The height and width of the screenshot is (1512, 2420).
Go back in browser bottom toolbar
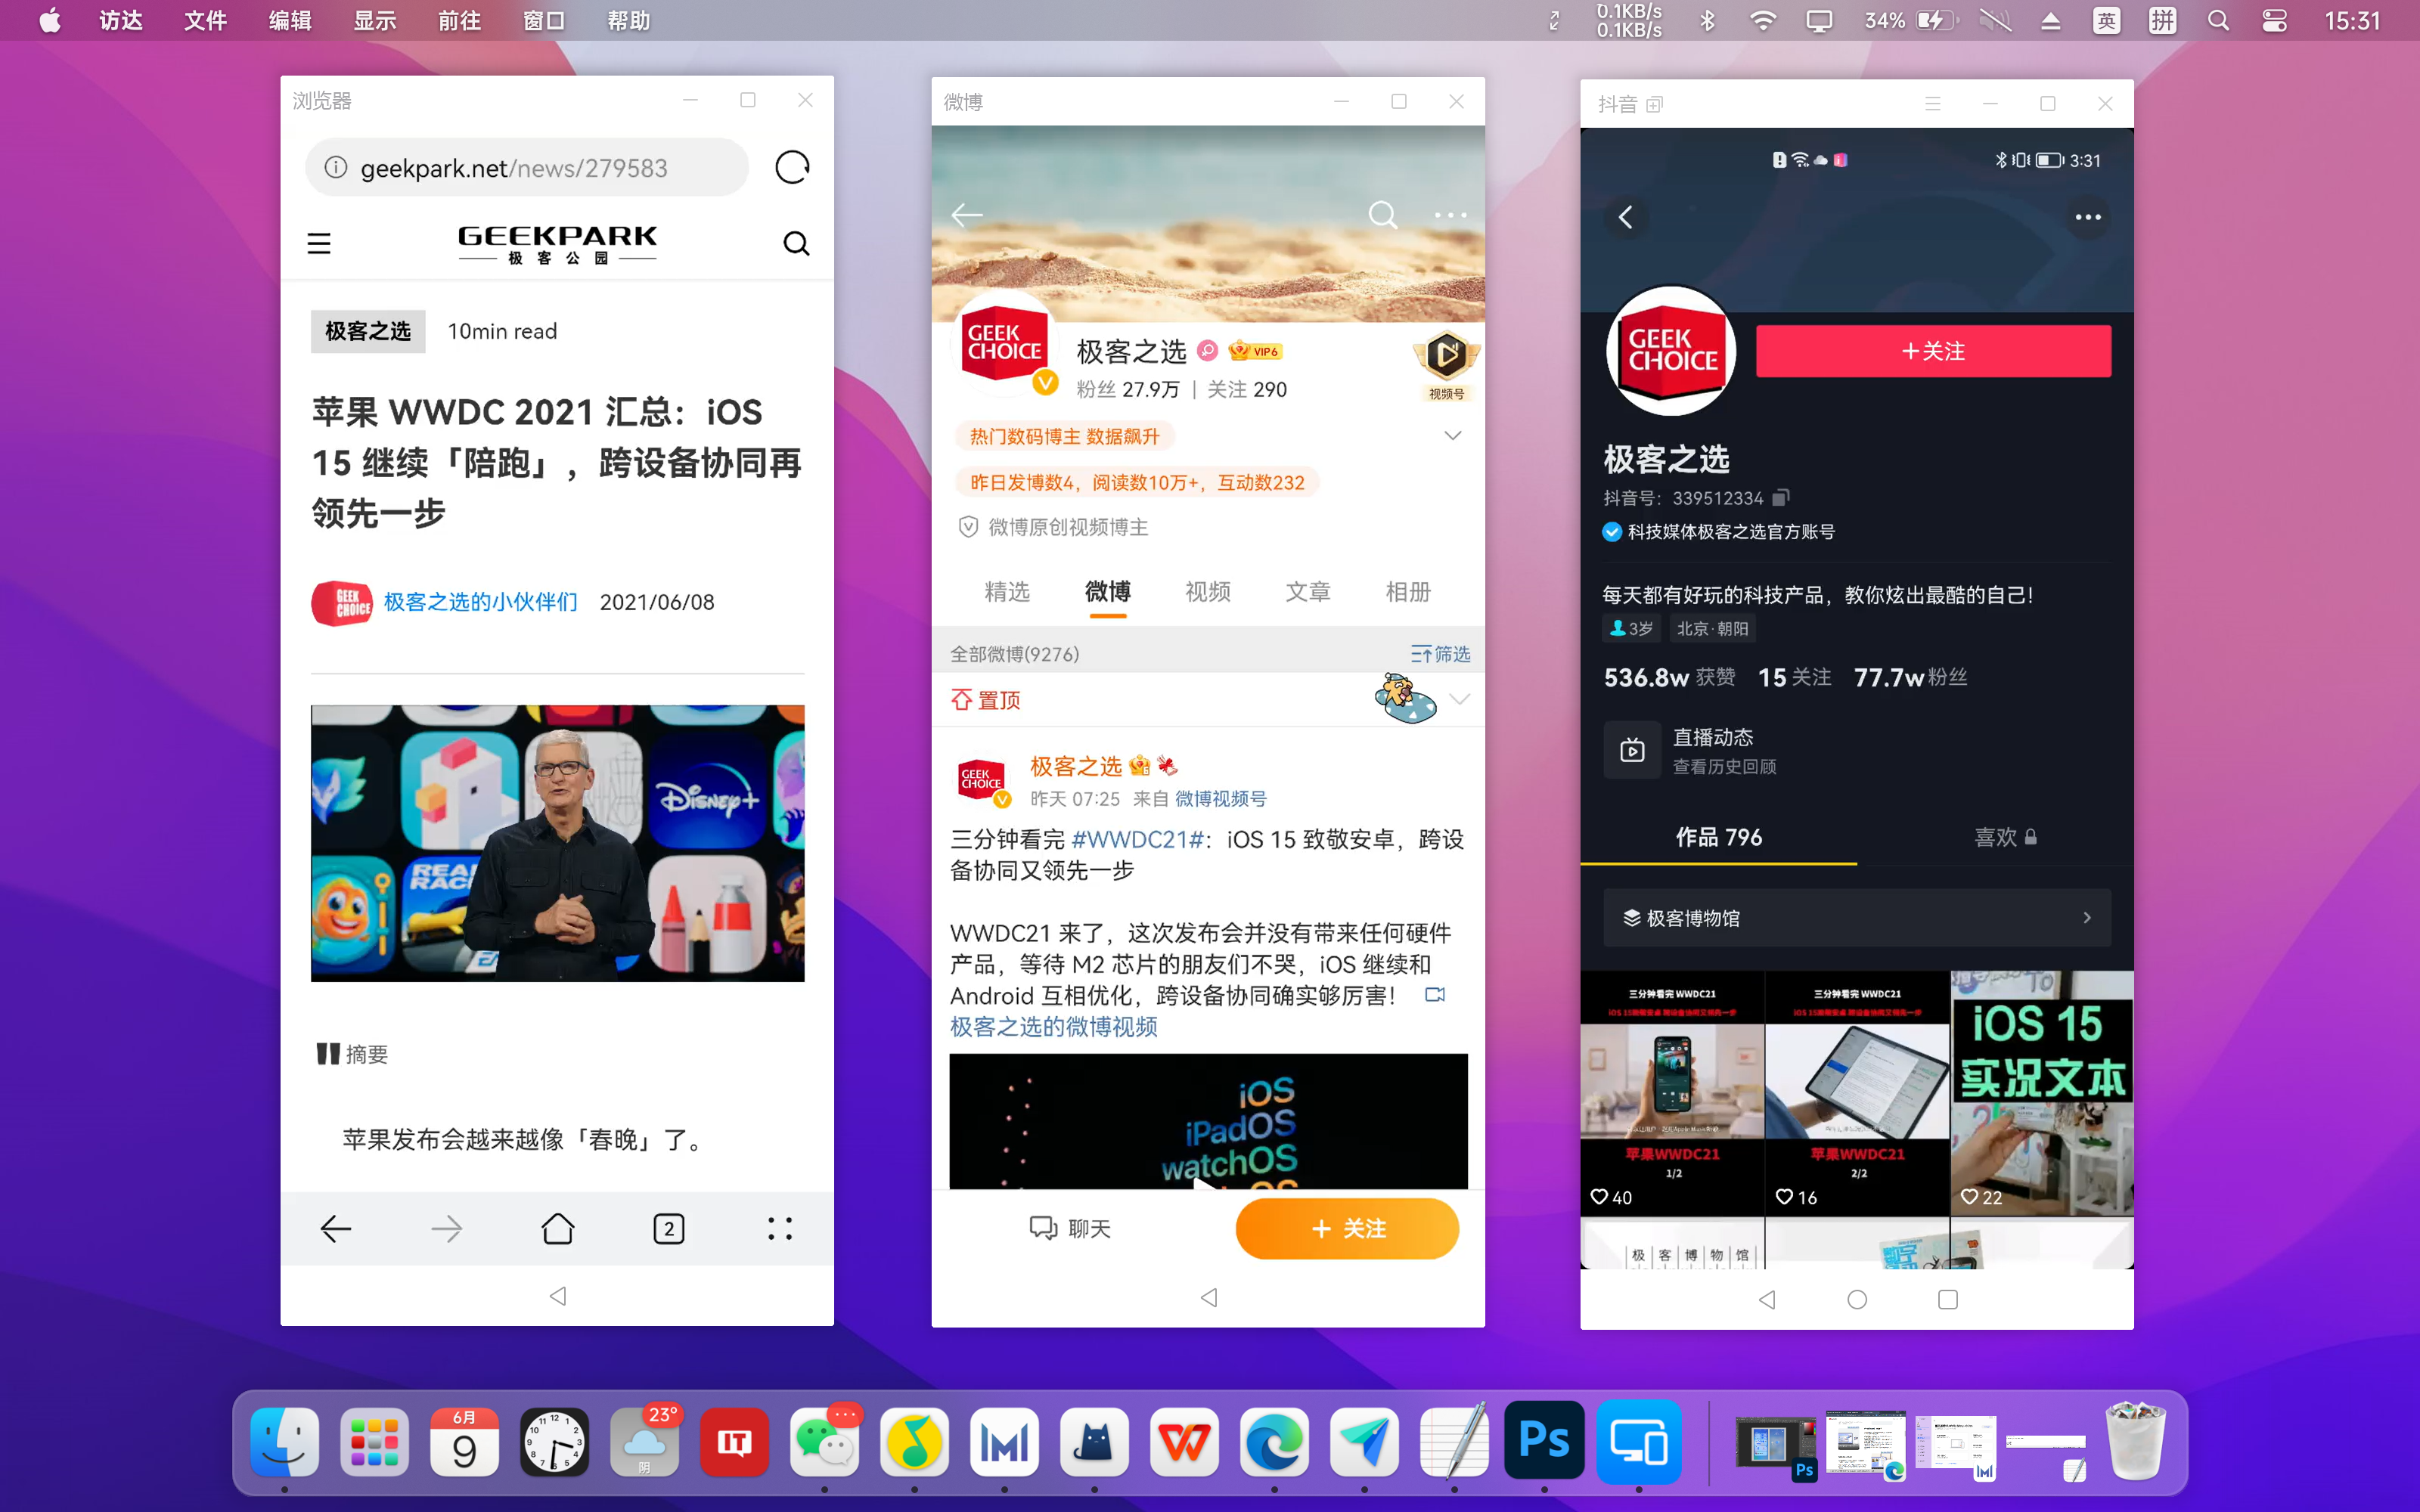(336, 1228)
